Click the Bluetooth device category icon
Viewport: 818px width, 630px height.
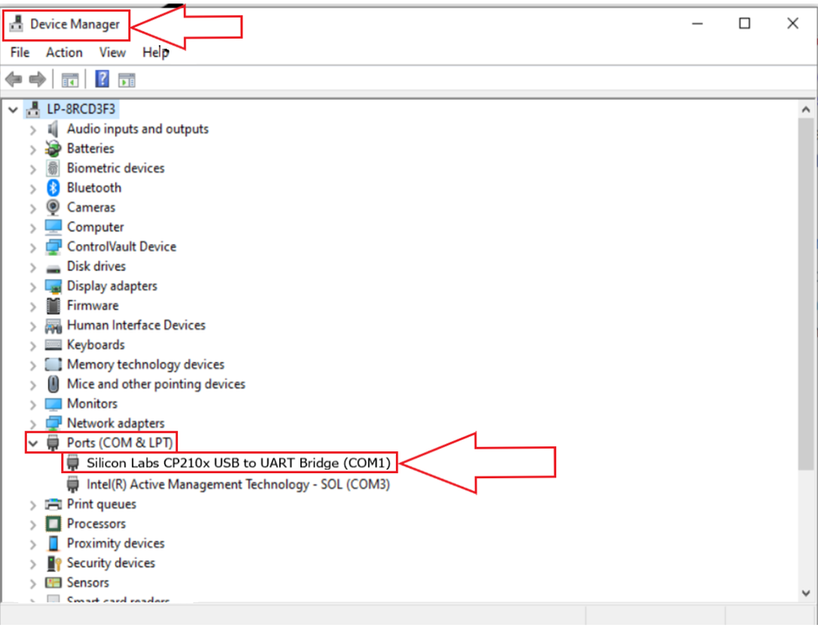54,188
